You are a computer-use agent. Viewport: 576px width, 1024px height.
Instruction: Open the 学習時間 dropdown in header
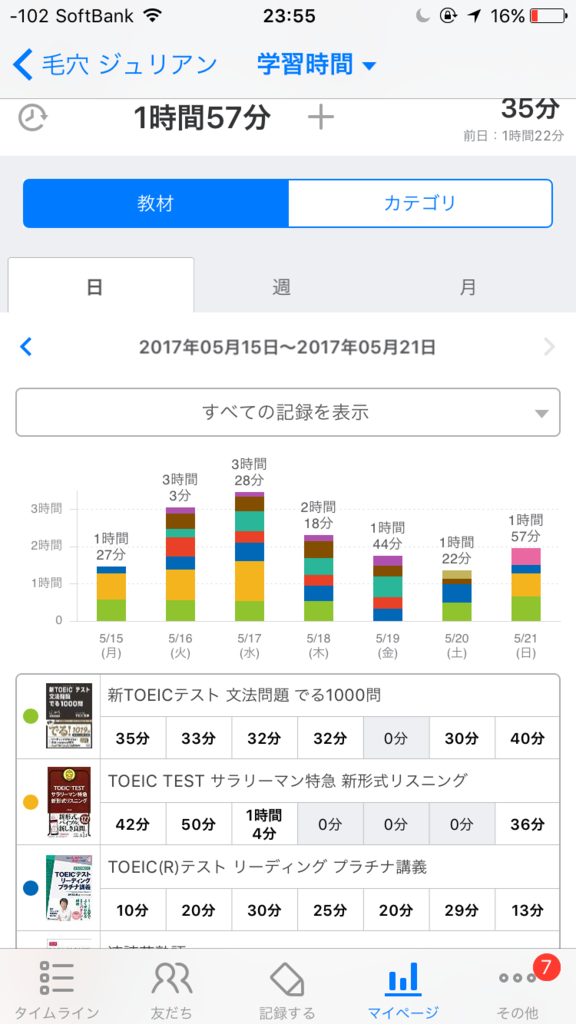pos(317,65)
